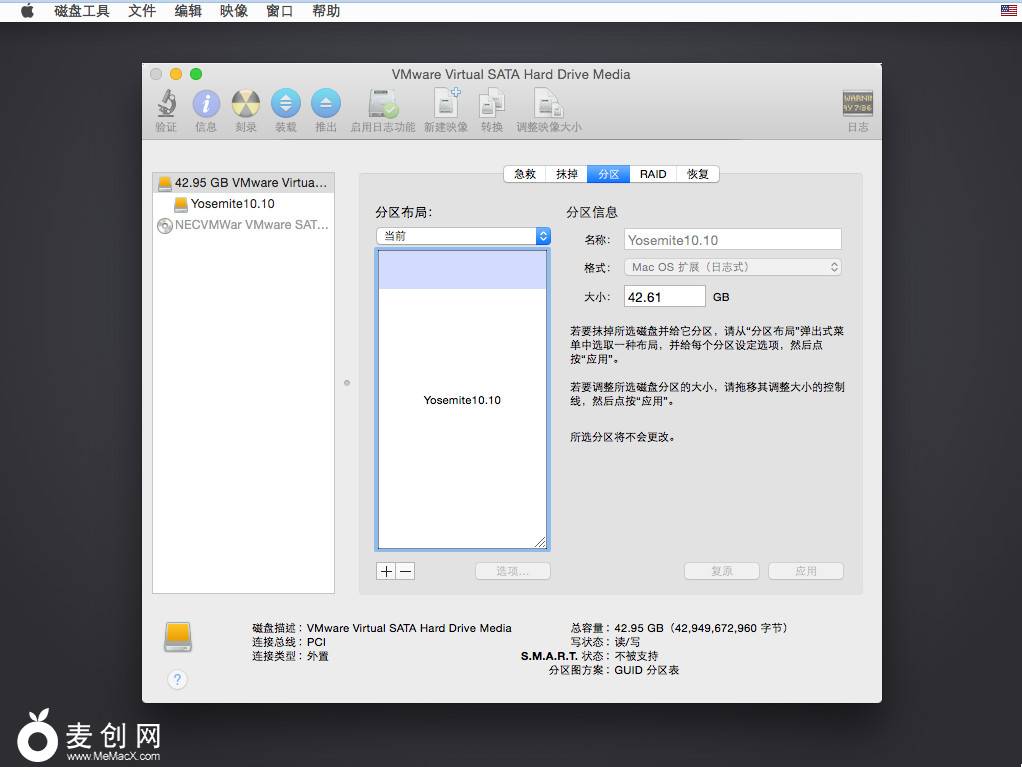Image resolution: width=1022 pixels, height=767 pixels.
Task: Click the 新建映像 (New Image) icon
Action: coord(446,104)
